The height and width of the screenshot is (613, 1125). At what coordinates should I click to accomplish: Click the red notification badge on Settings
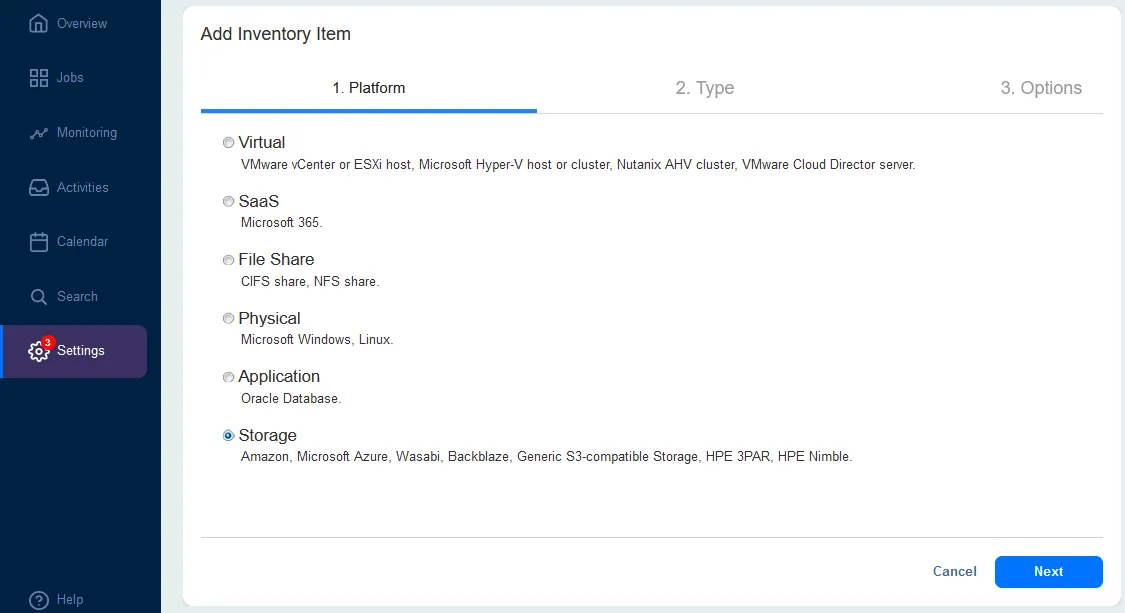[48, 341]
